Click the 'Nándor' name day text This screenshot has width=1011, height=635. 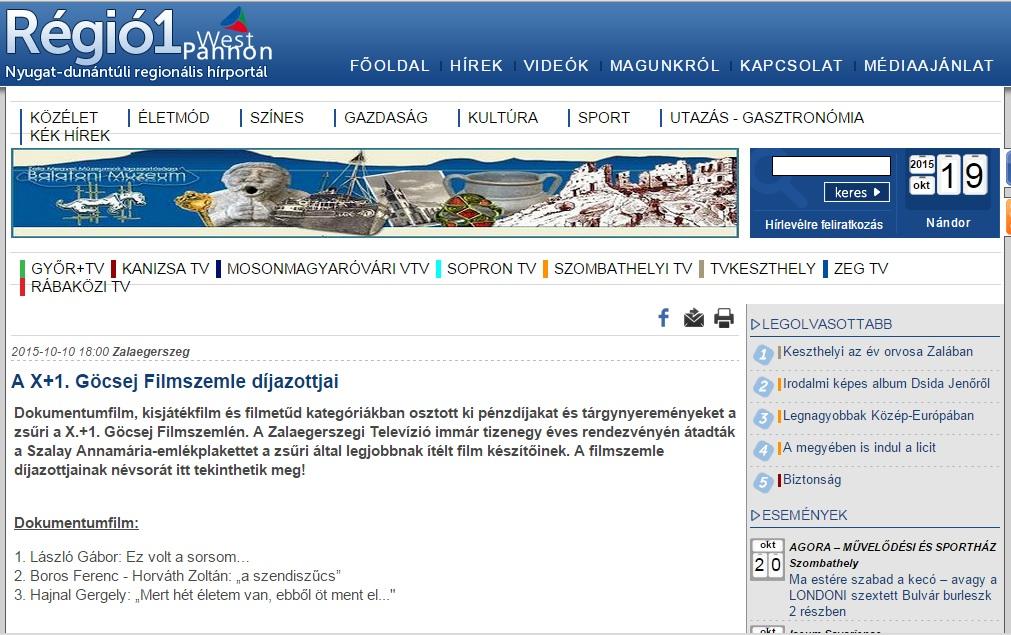point(948,223)
